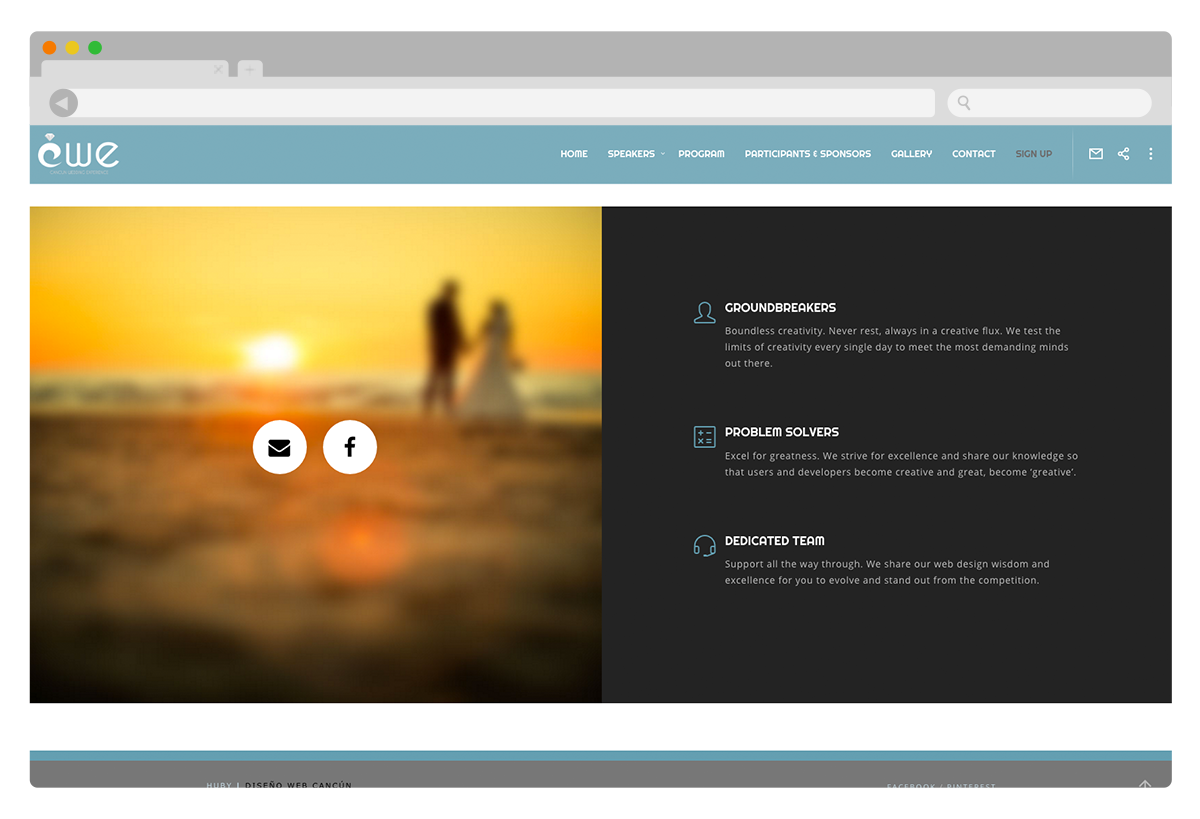The image size is (1200, 819).
Task: Open the three-dot more menu
Action: [1151, 154]
